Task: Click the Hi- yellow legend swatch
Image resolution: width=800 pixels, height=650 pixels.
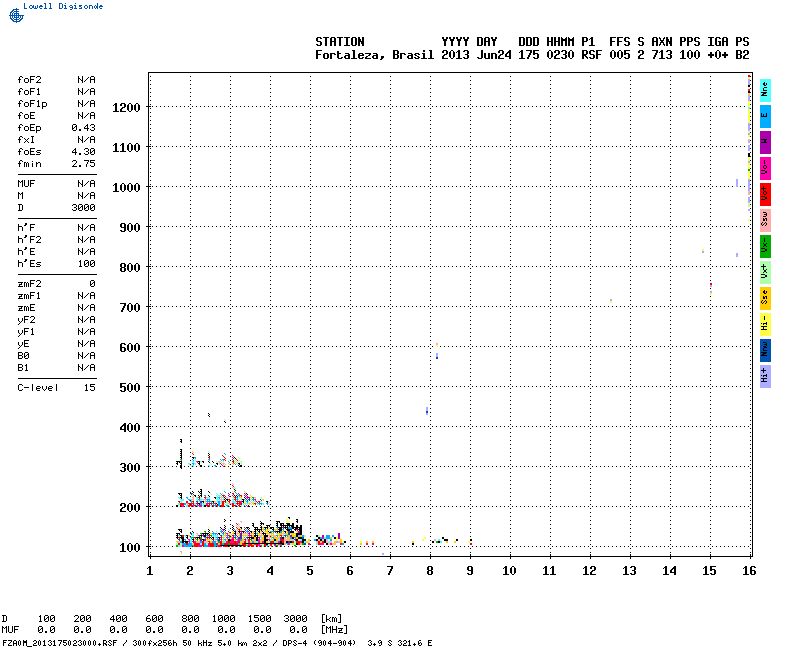Action: [x=765, y=324]
